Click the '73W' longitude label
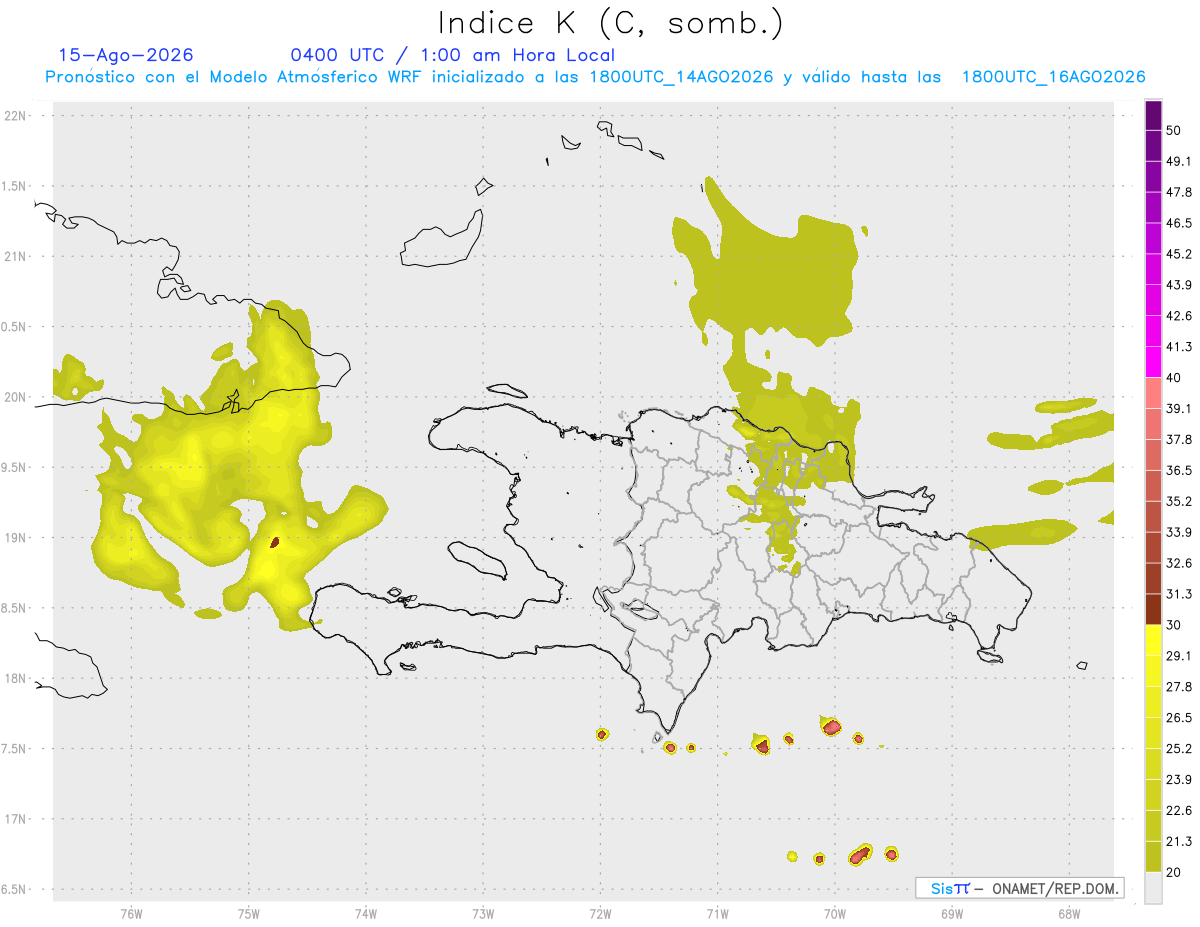This screenshot has height=927, width=1200. pyautogui.click(x=483, y=914)
